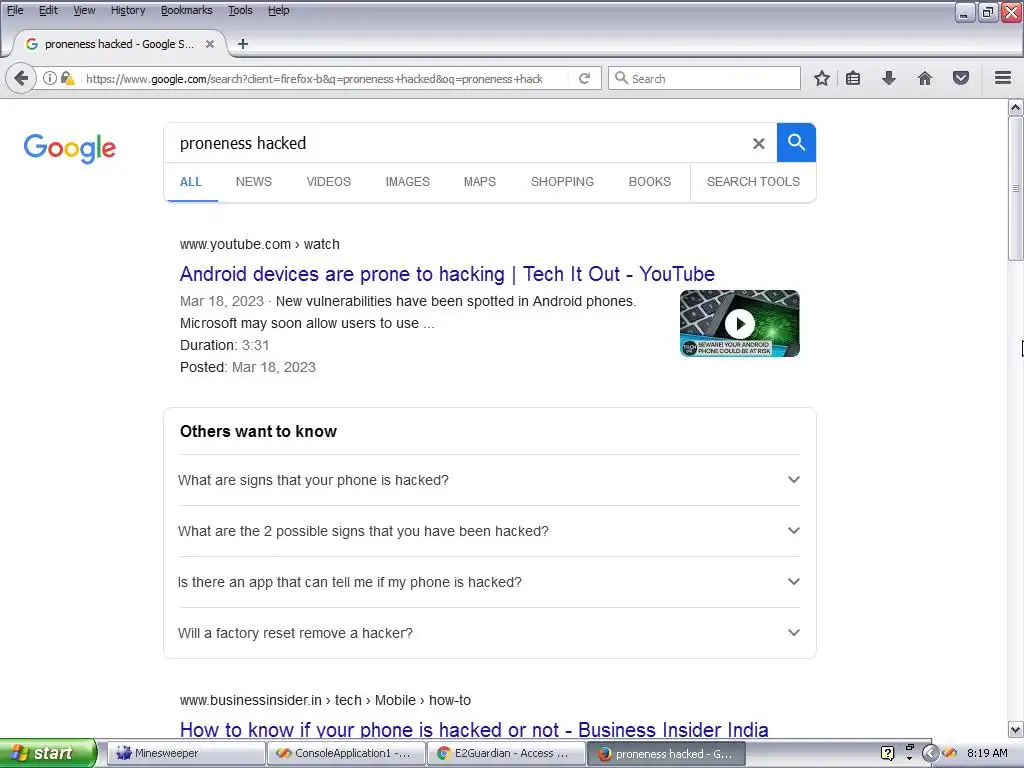Screen dimensions: 1024x768
Task: Select the ALL results tab
Action: (x=191, y=182)
